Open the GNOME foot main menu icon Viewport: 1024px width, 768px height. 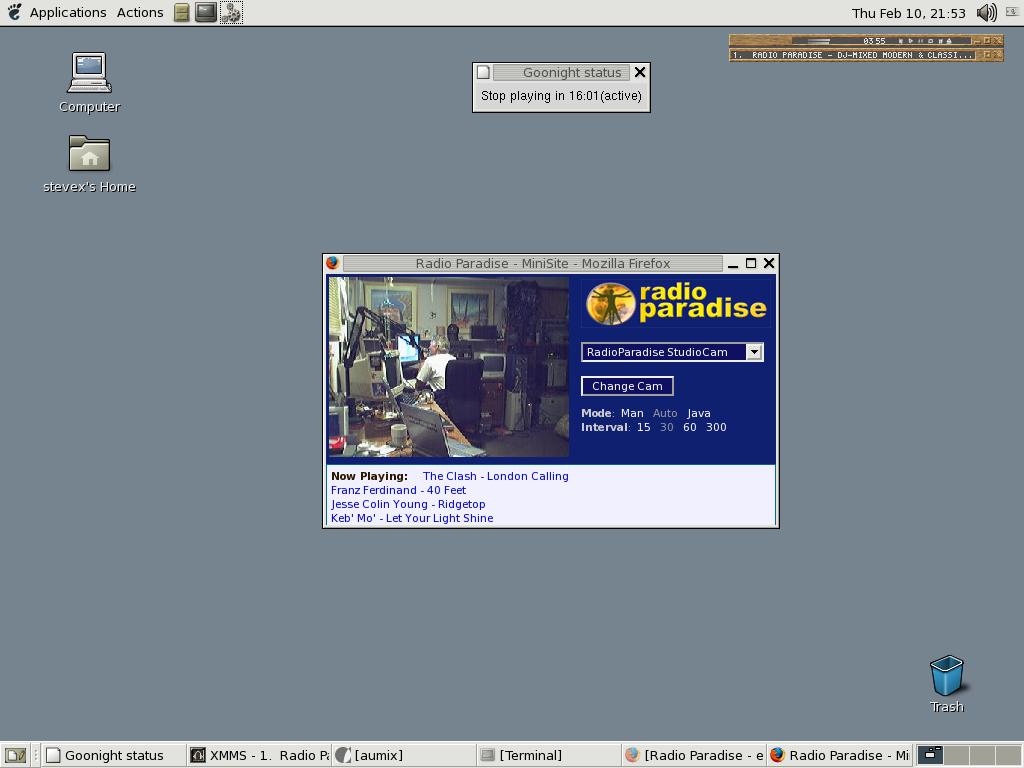click(x=14, y=12)
